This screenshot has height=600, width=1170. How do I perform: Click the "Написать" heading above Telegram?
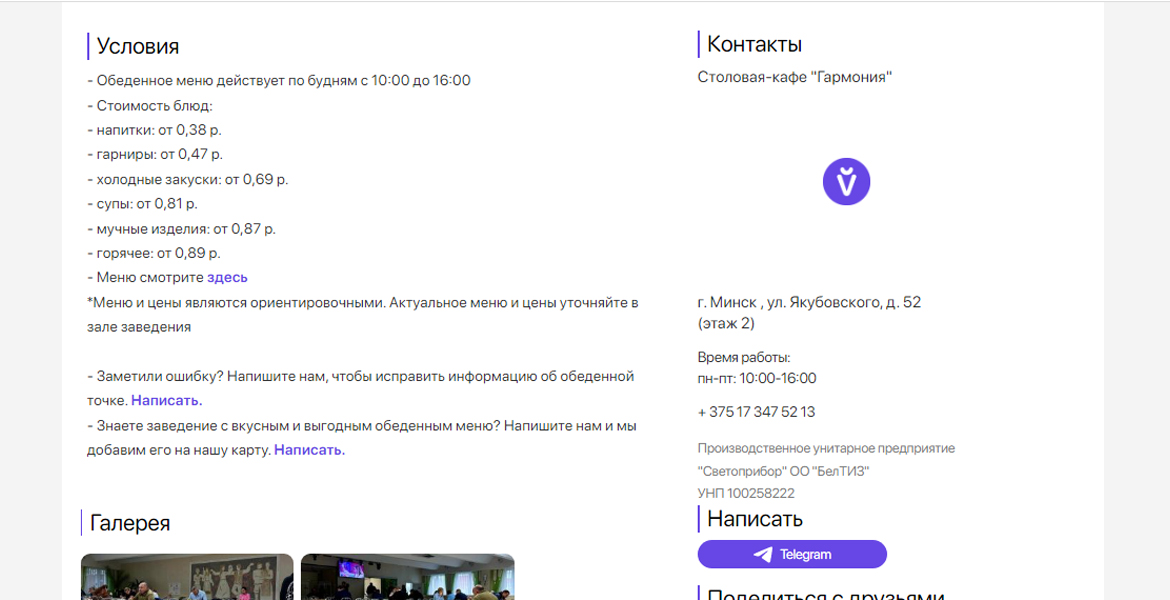tap(755, 519)
